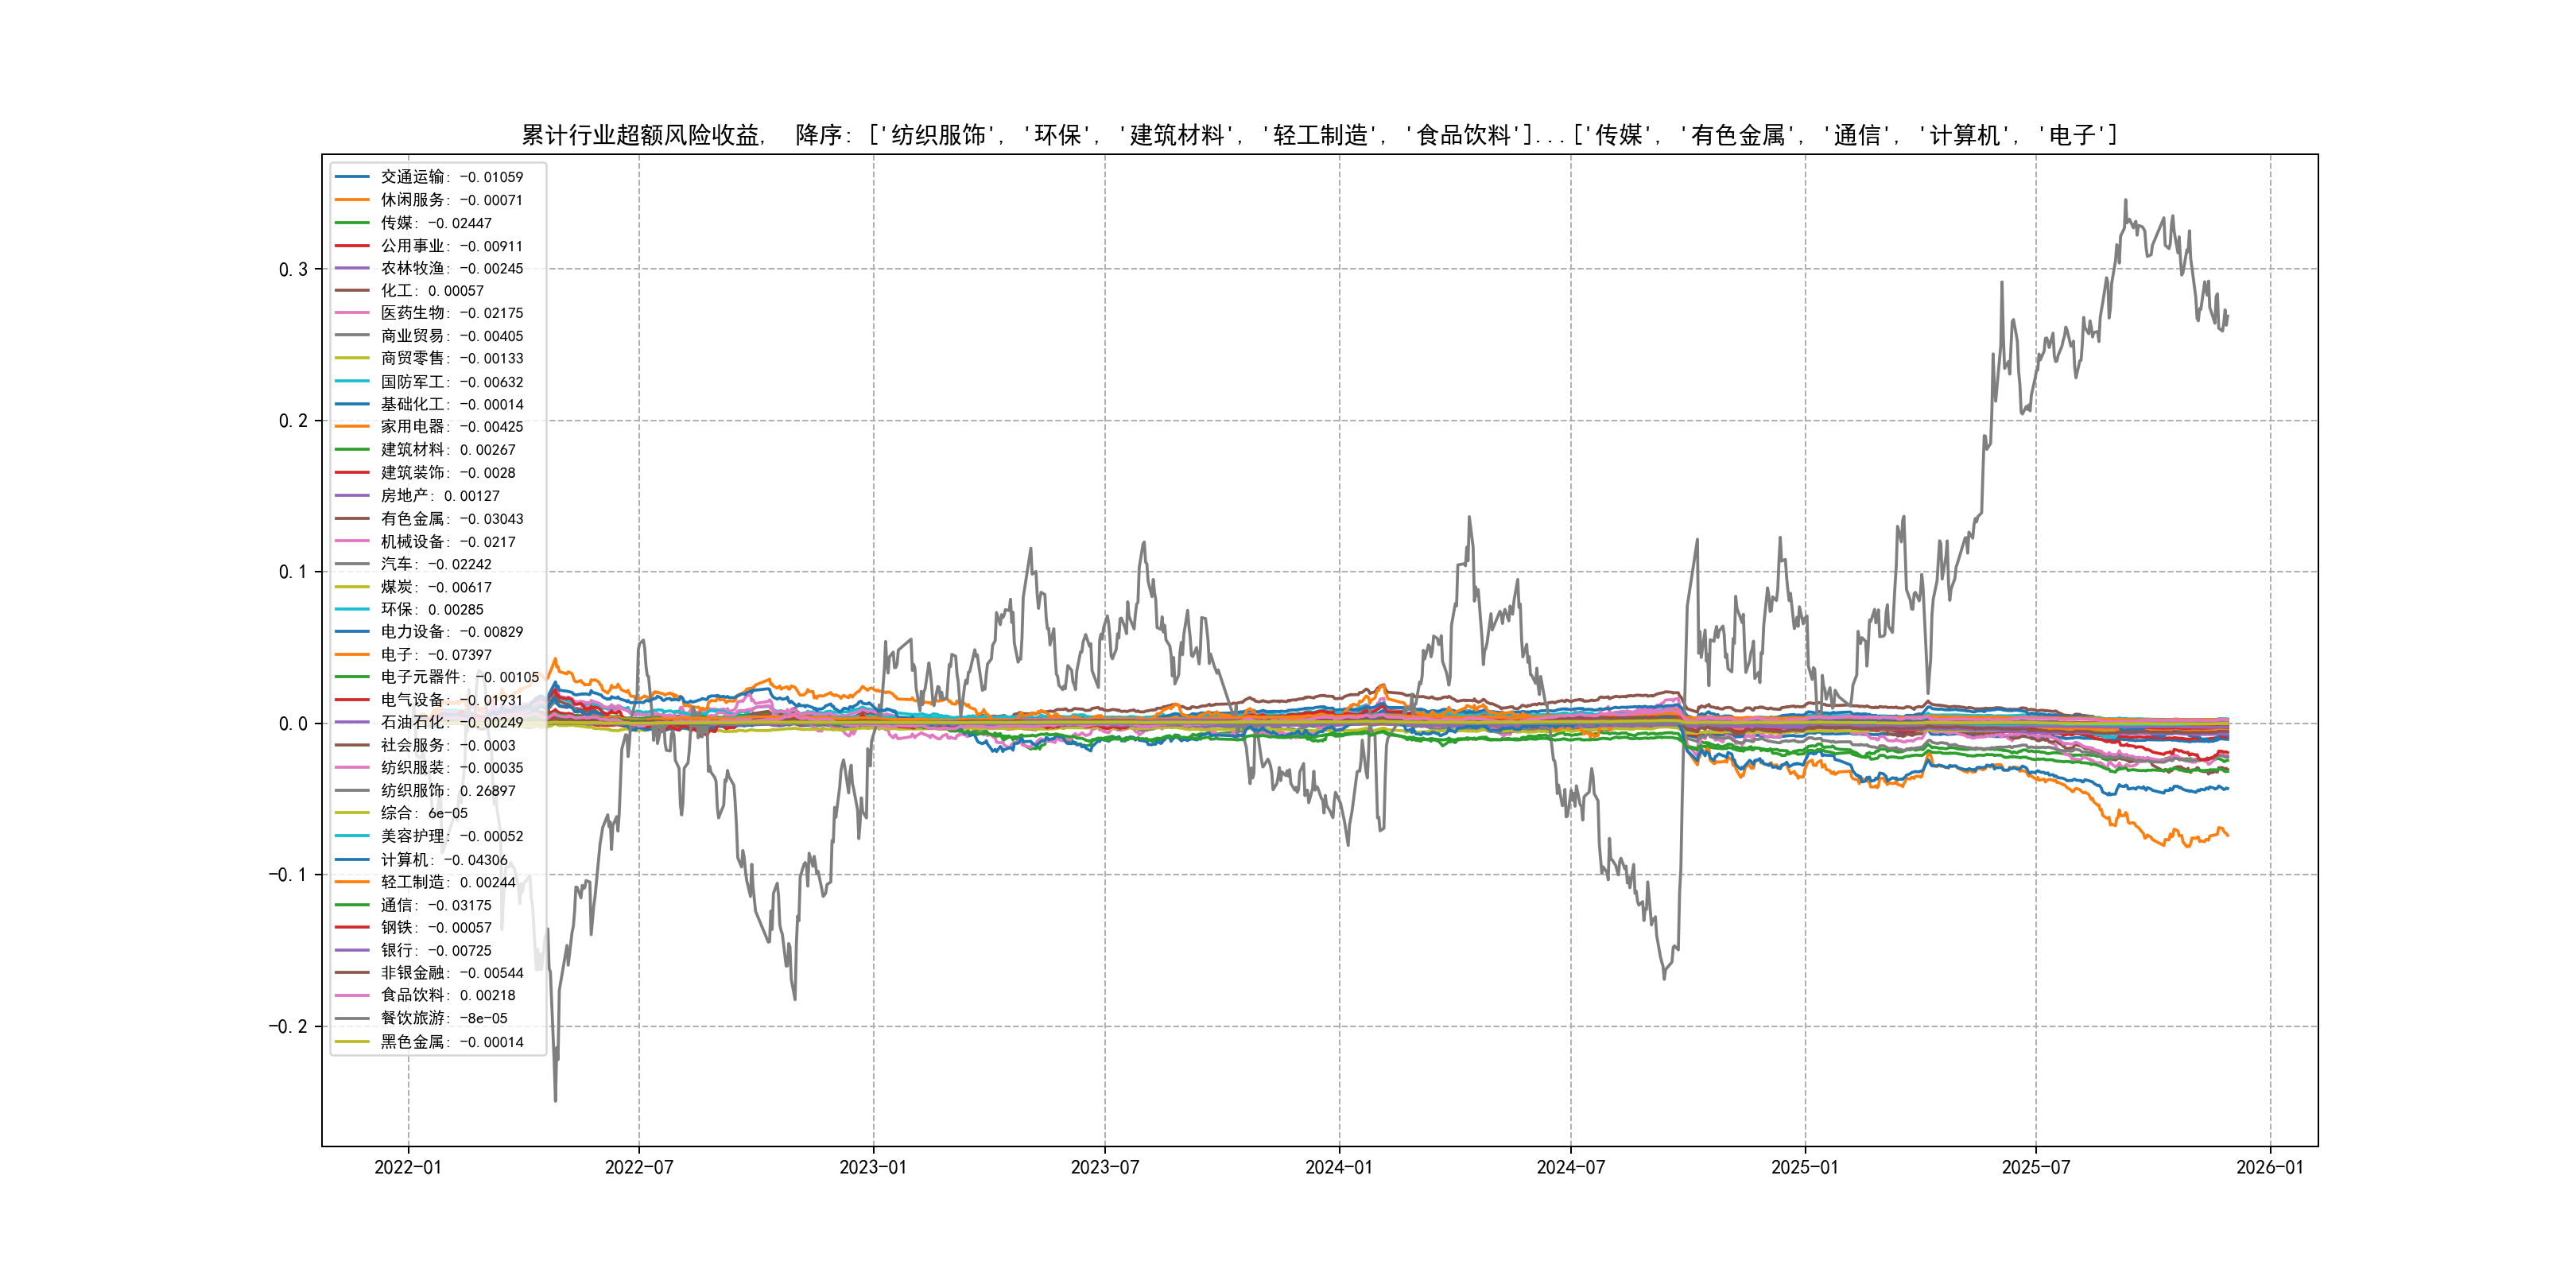Image resolution: width=2576 pixels, height=1288 pixels.
Task: Click the 医药生物 legend entry
Action: [451, 313]
